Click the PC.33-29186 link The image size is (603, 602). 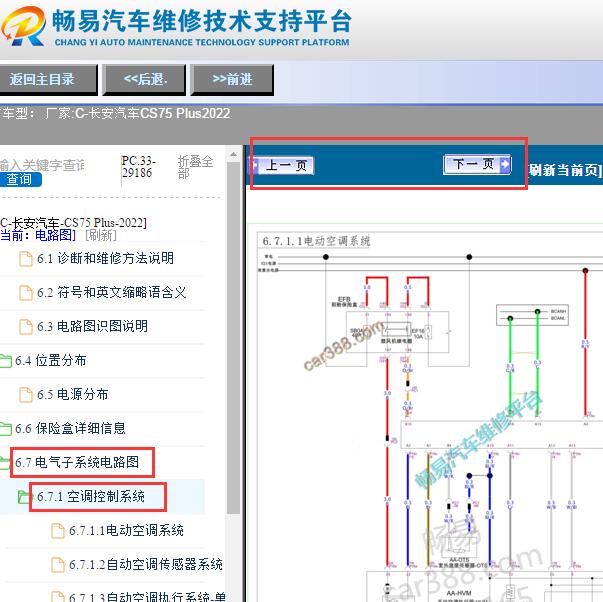click(138, 166)
